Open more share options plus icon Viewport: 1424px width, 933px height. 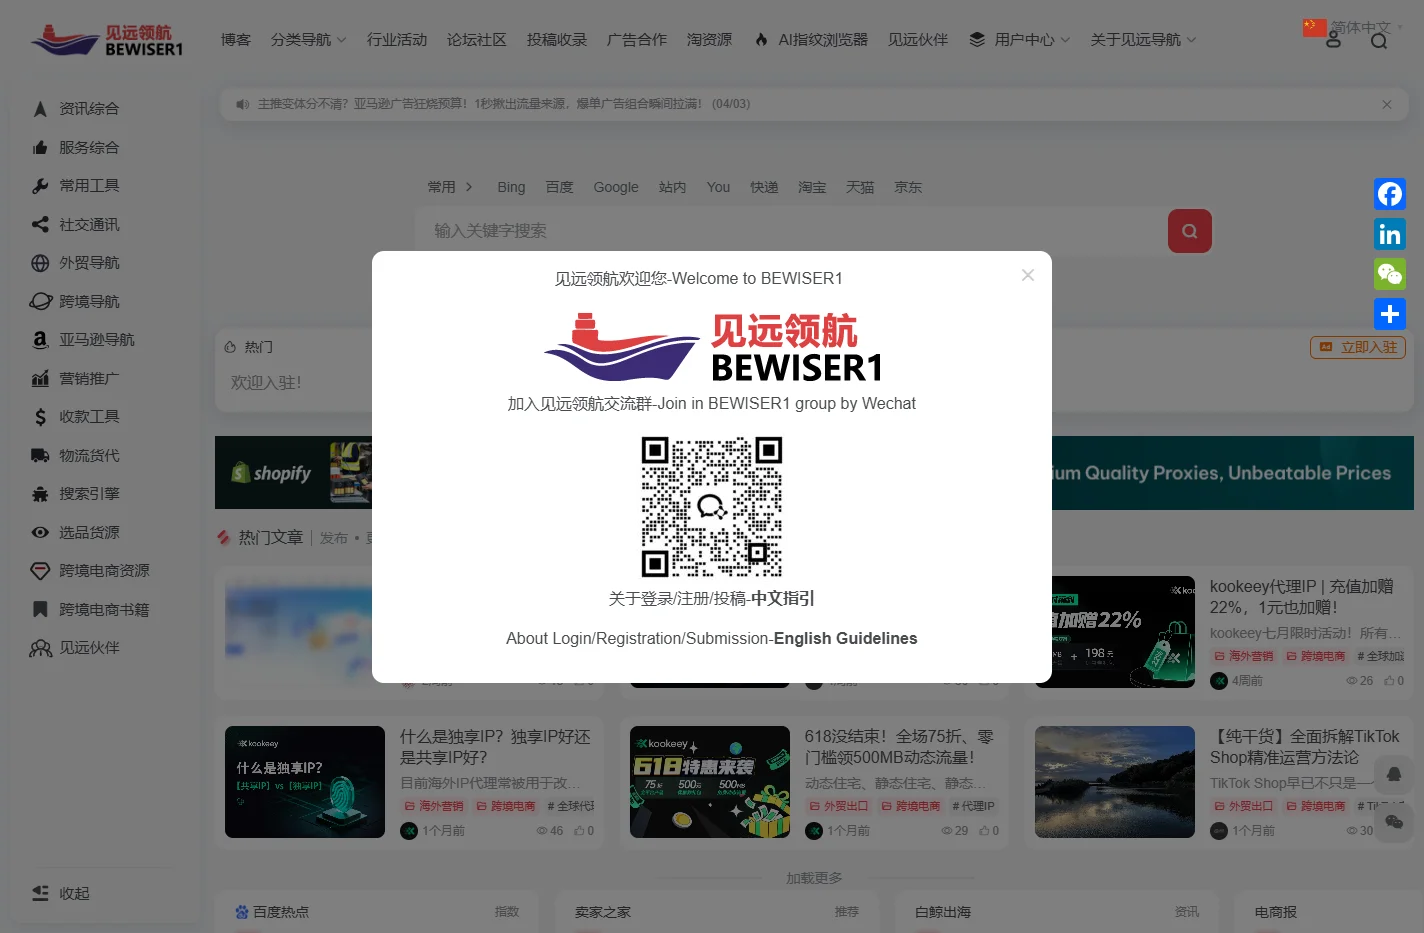pyautogui.click(x=1390, y=314)
